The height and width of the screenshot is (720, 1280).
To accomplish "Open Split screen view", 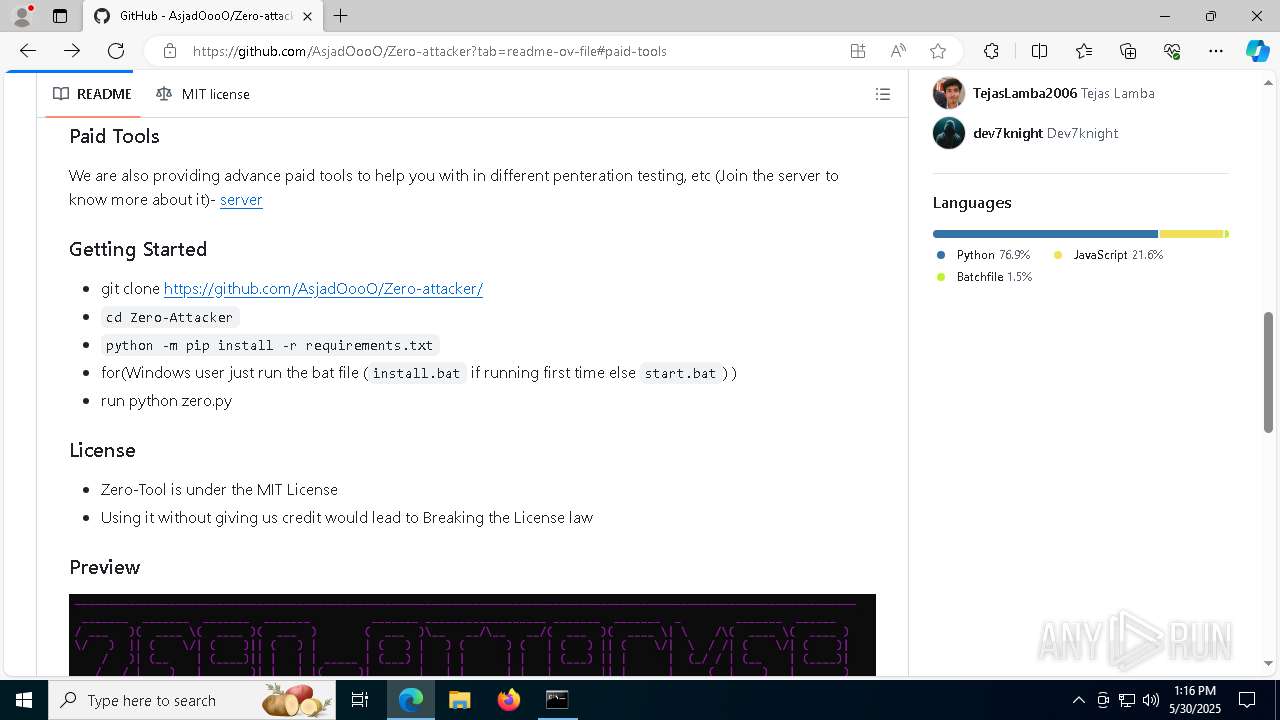I will 1039,51.
